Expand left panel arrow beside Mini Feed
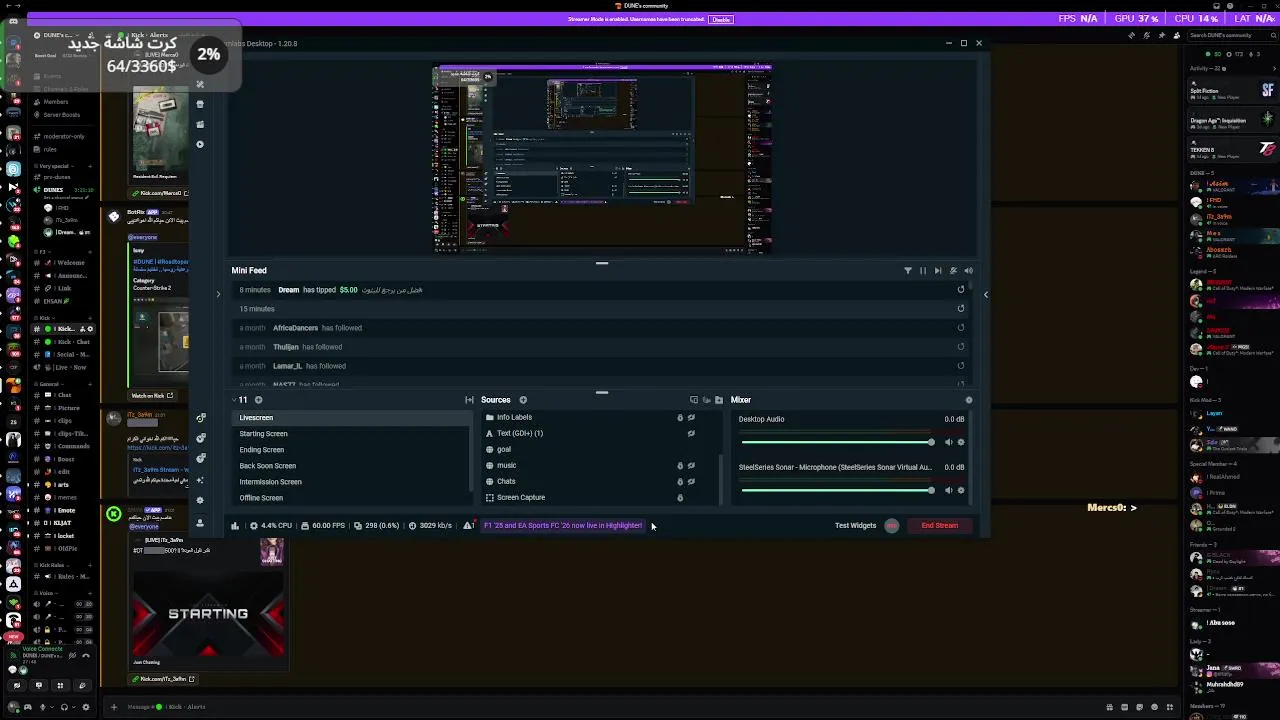Image resolution: width=1280 pixels, height=720 pixels. click(218, 294)
